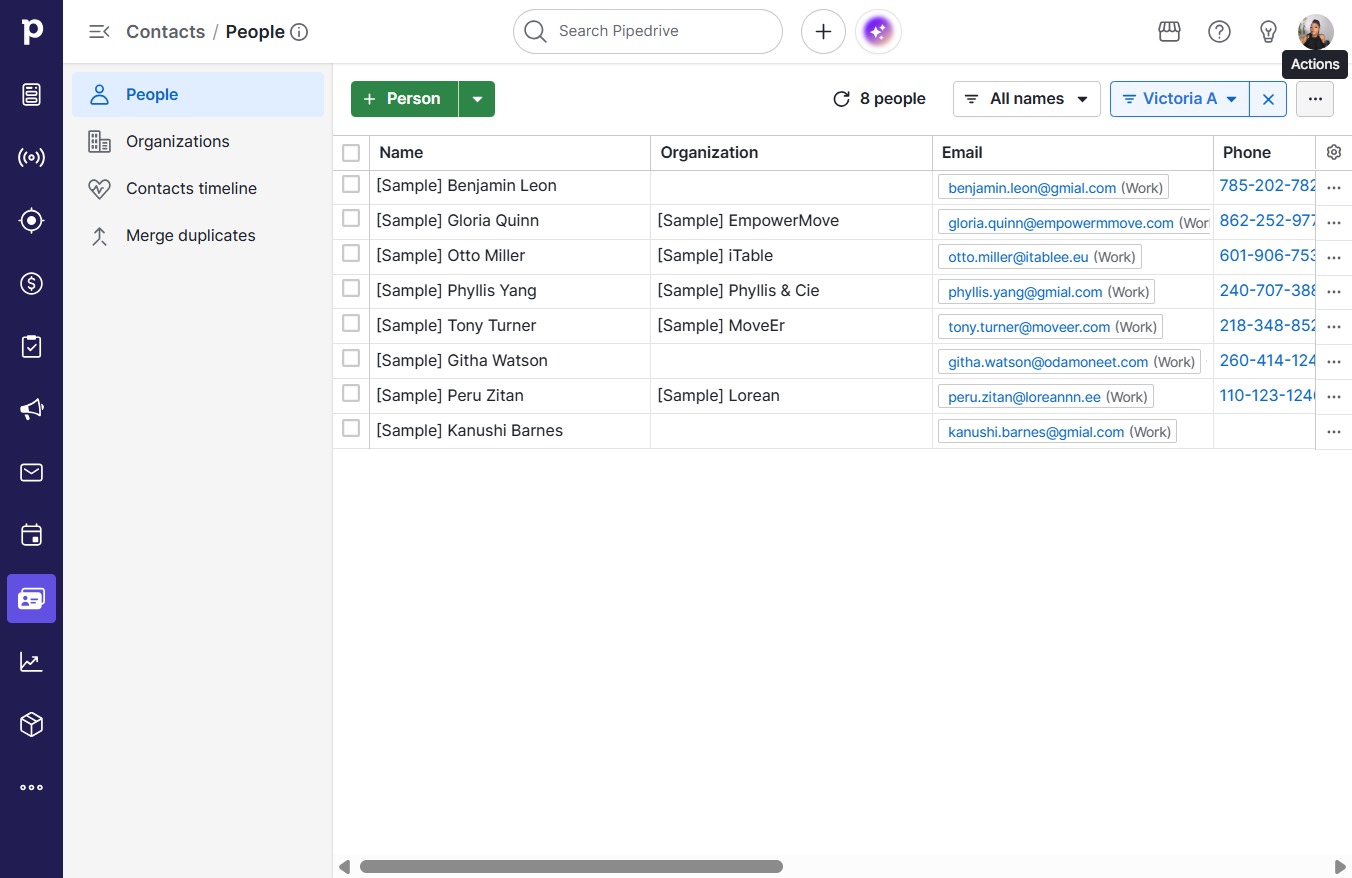
Task: Open the clipboard check sidebar icon
Action: (x=32, y=347)
